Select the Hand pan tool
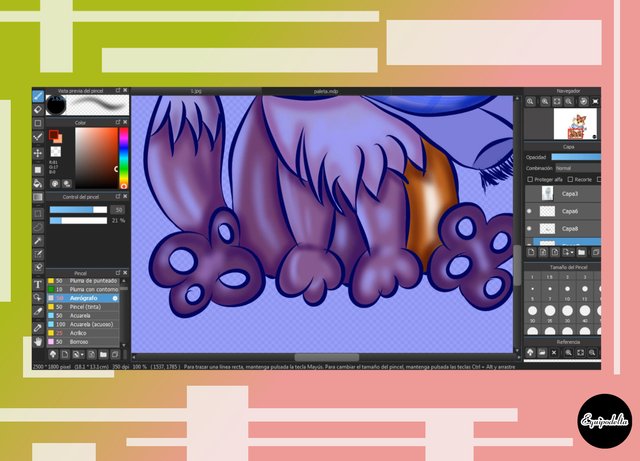Screen dimensions: 640x461 tap(38, 342)
